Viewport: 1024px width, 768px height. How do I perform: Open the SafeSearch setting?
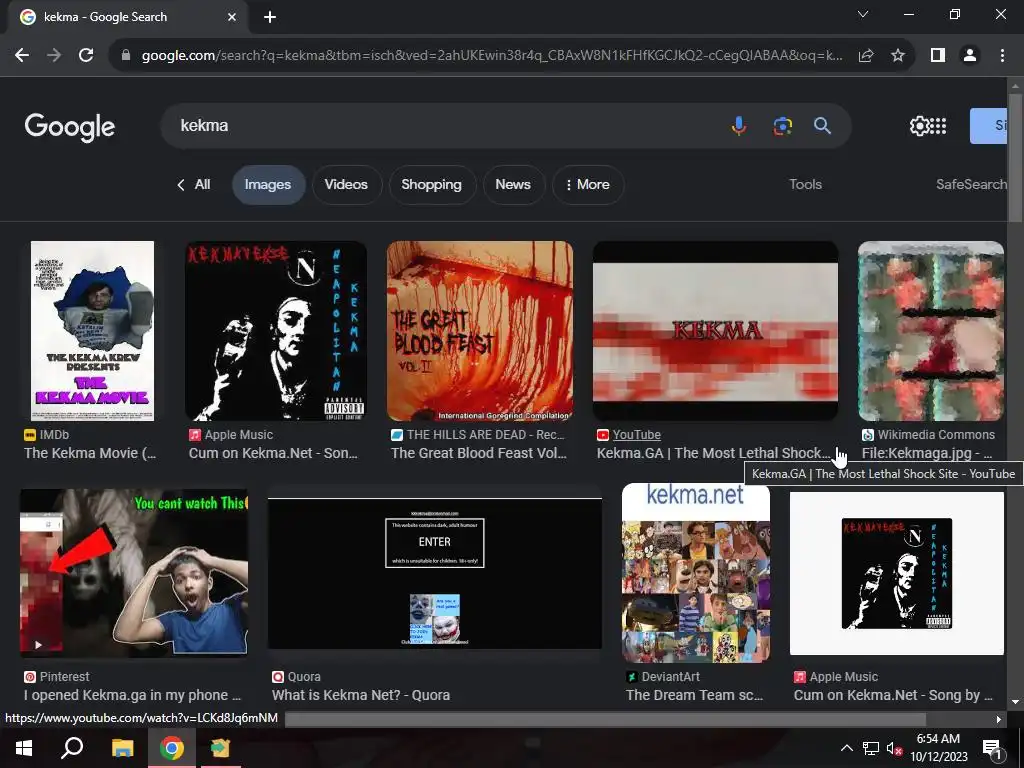(971, 185)
